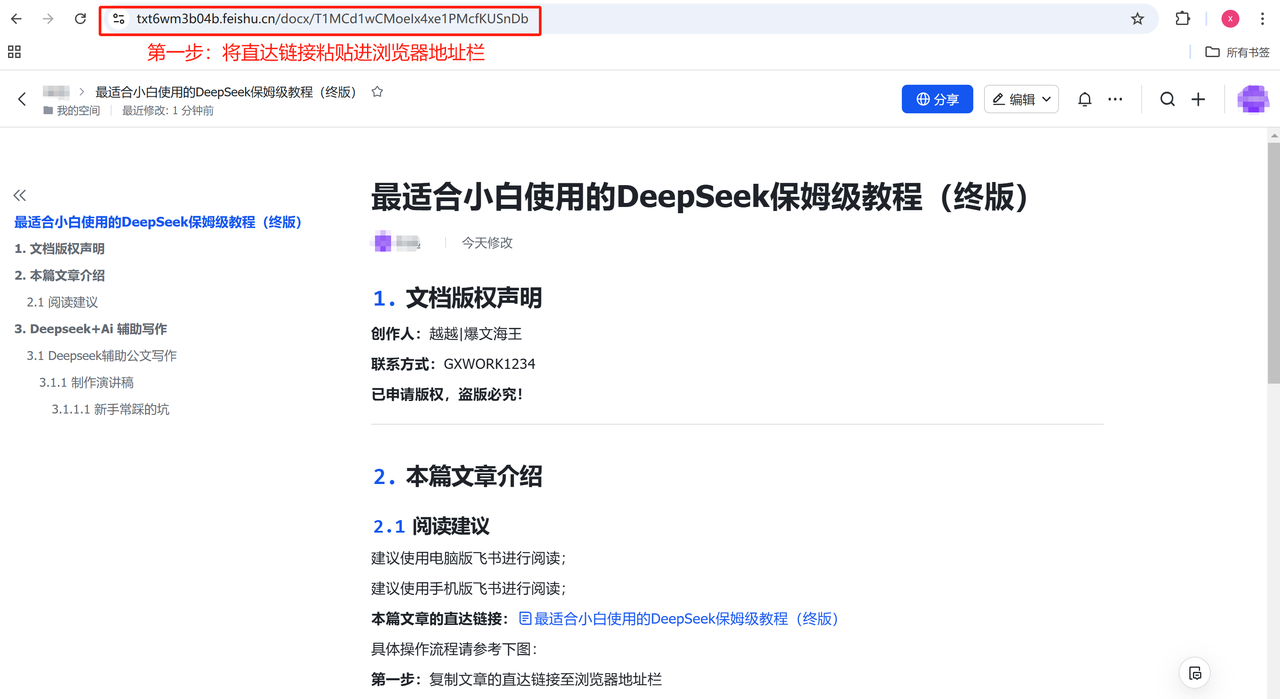Click heading 1. 文档版权声明
The width and height of the screenshot is (1280, 699).
(x=457, y=298)
